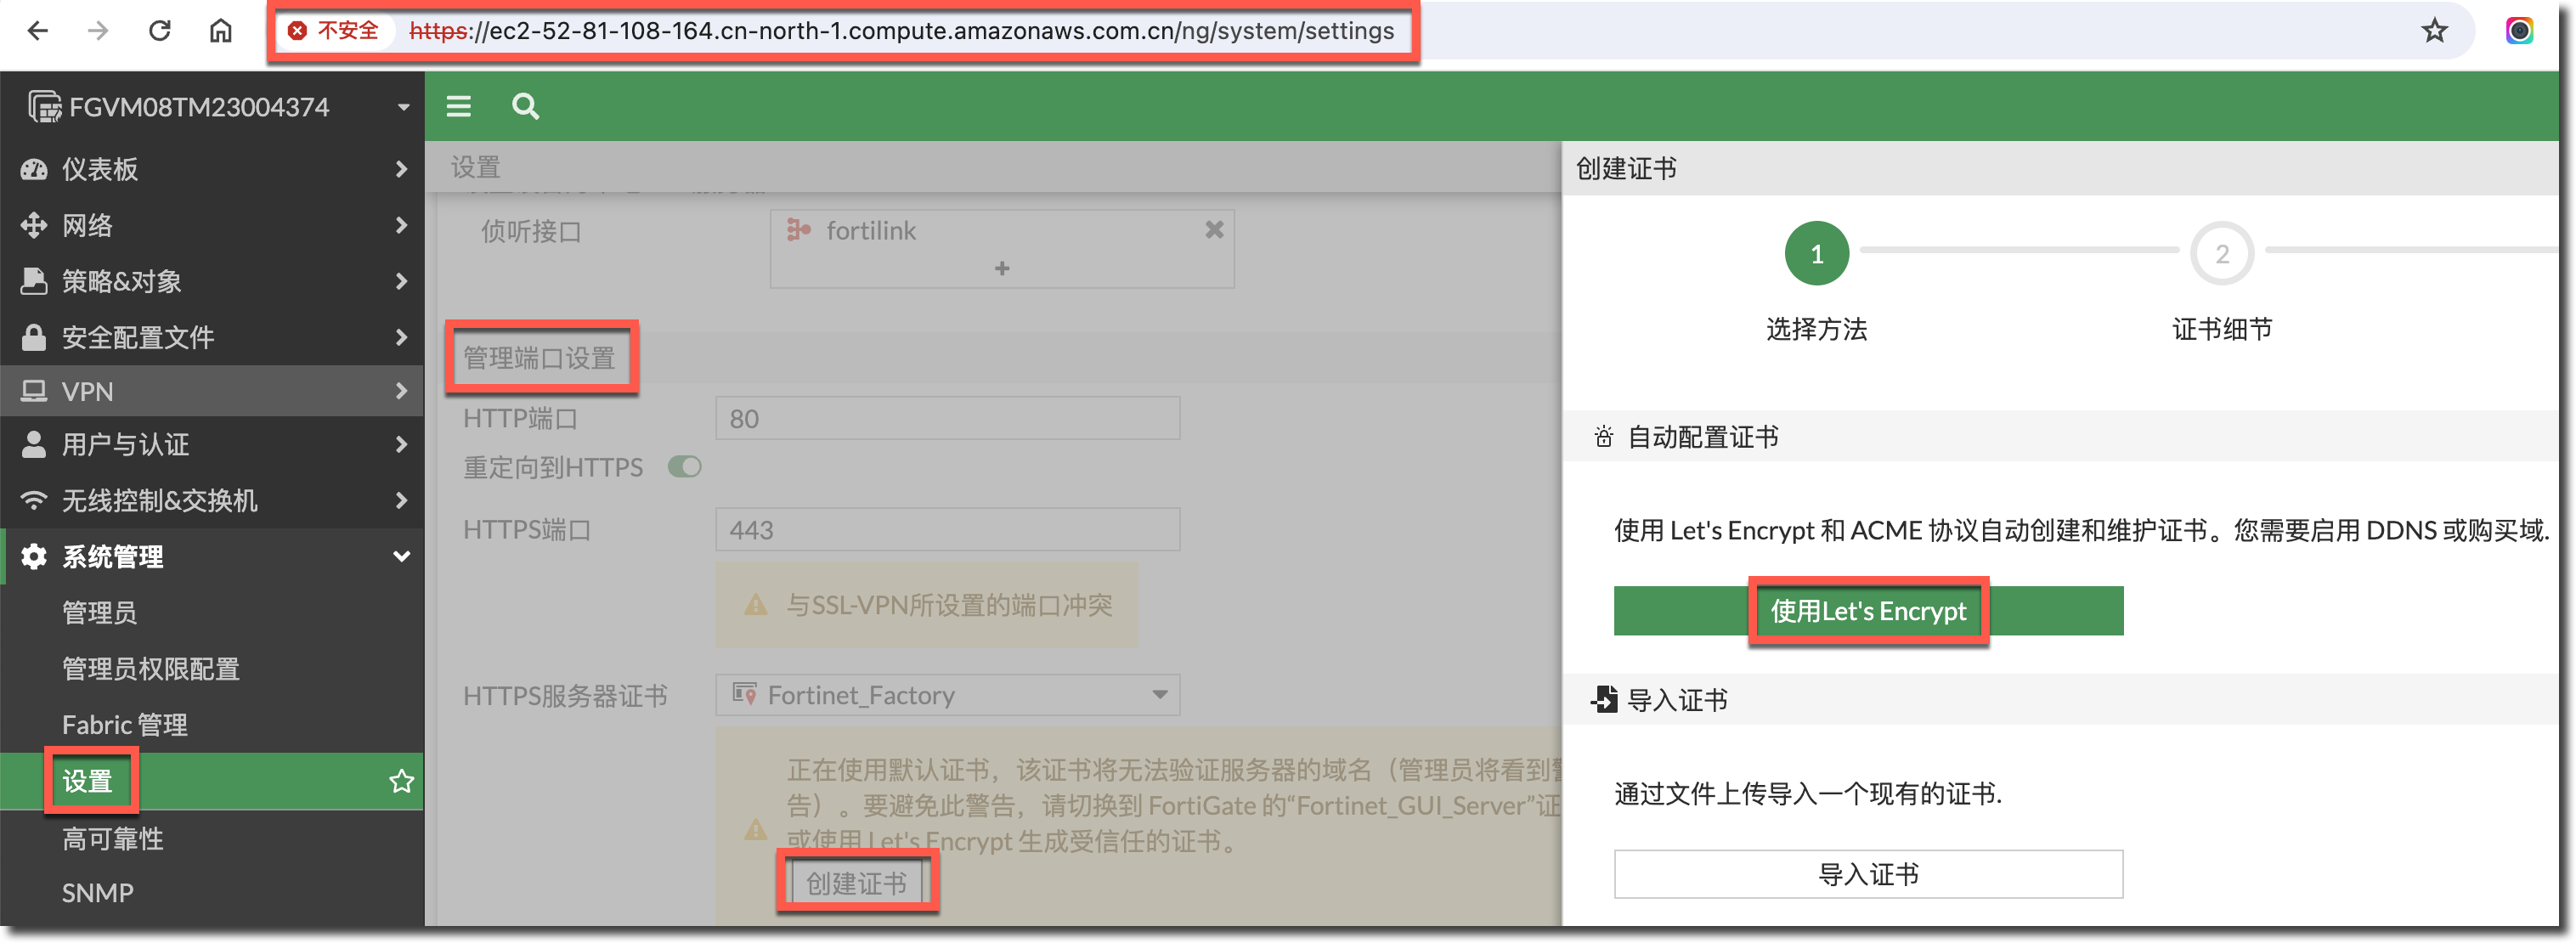Add interface with the plus icon
The image size is (2576, 943).
pyautogui.click(x=1001, y=268)
